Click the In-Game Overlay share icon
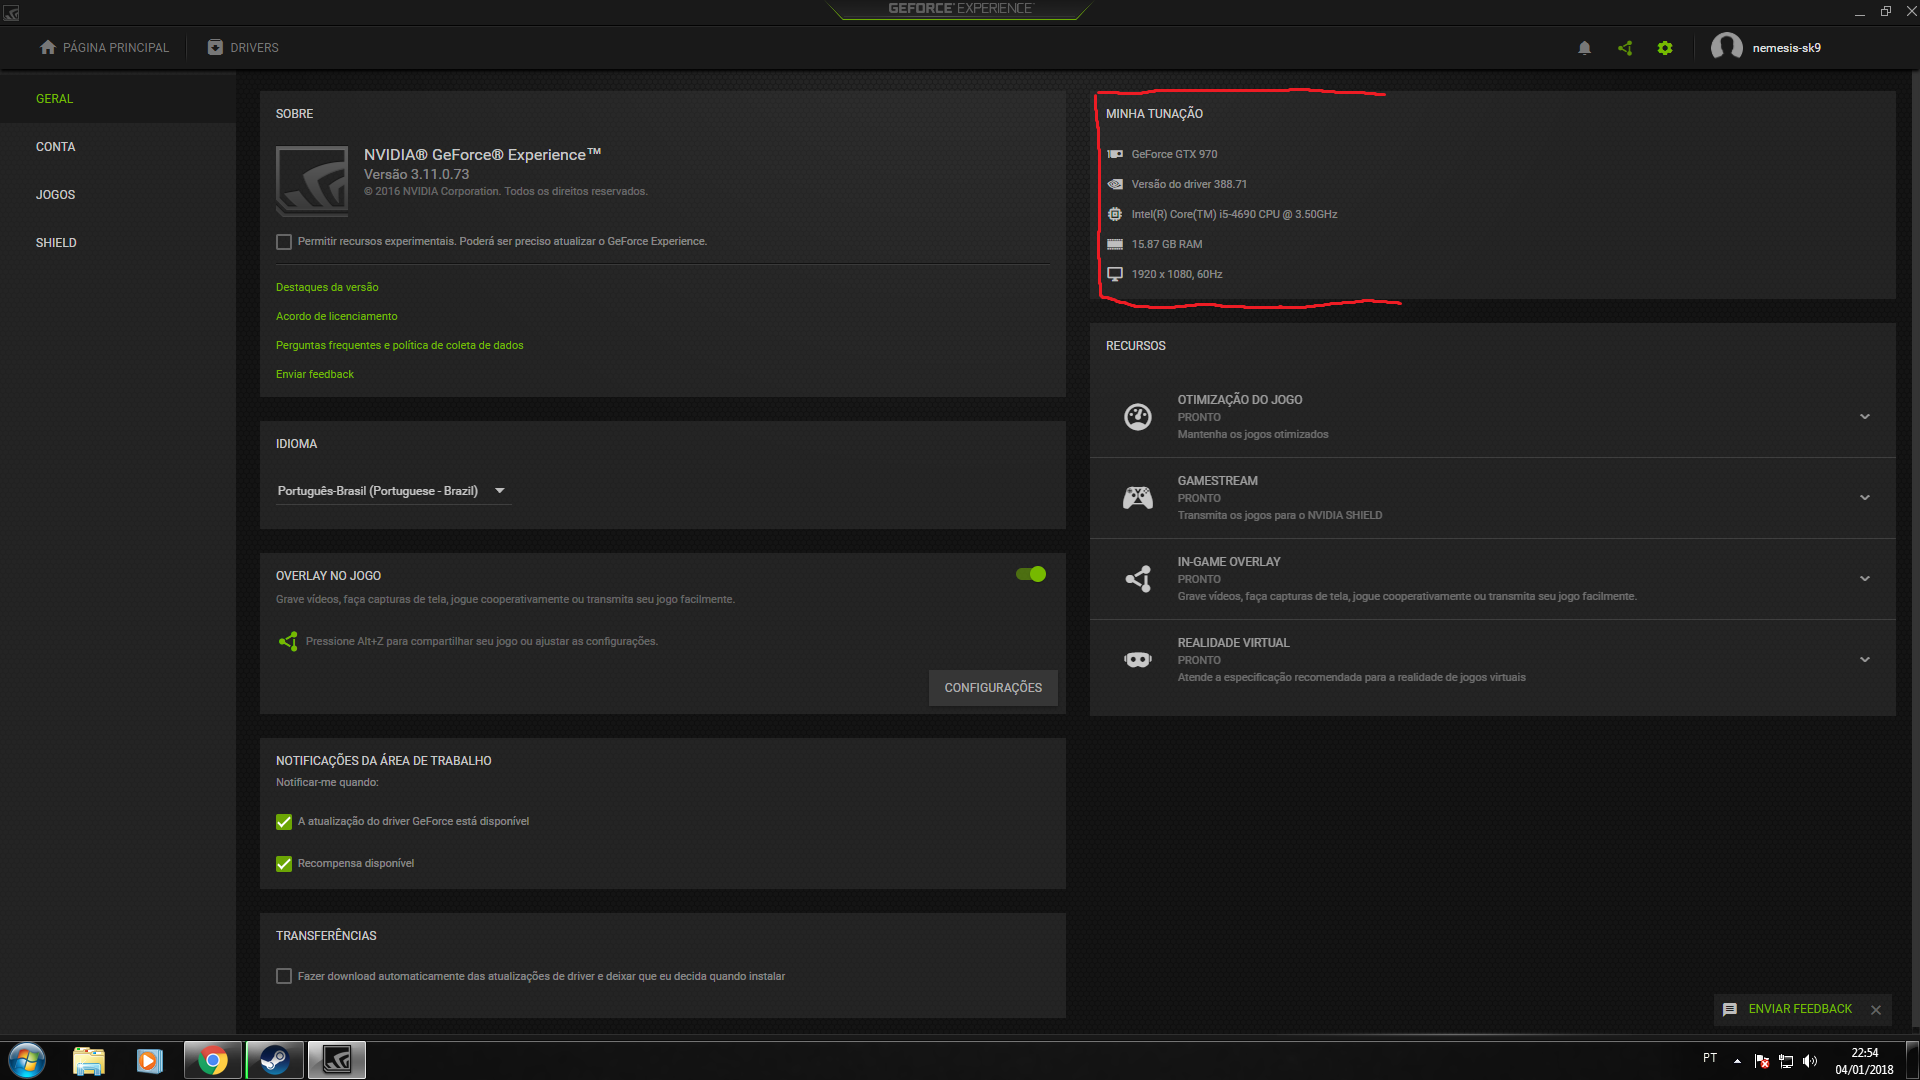The height and width of the screenshot is (1080, 1920). [x=1138, y=578]
